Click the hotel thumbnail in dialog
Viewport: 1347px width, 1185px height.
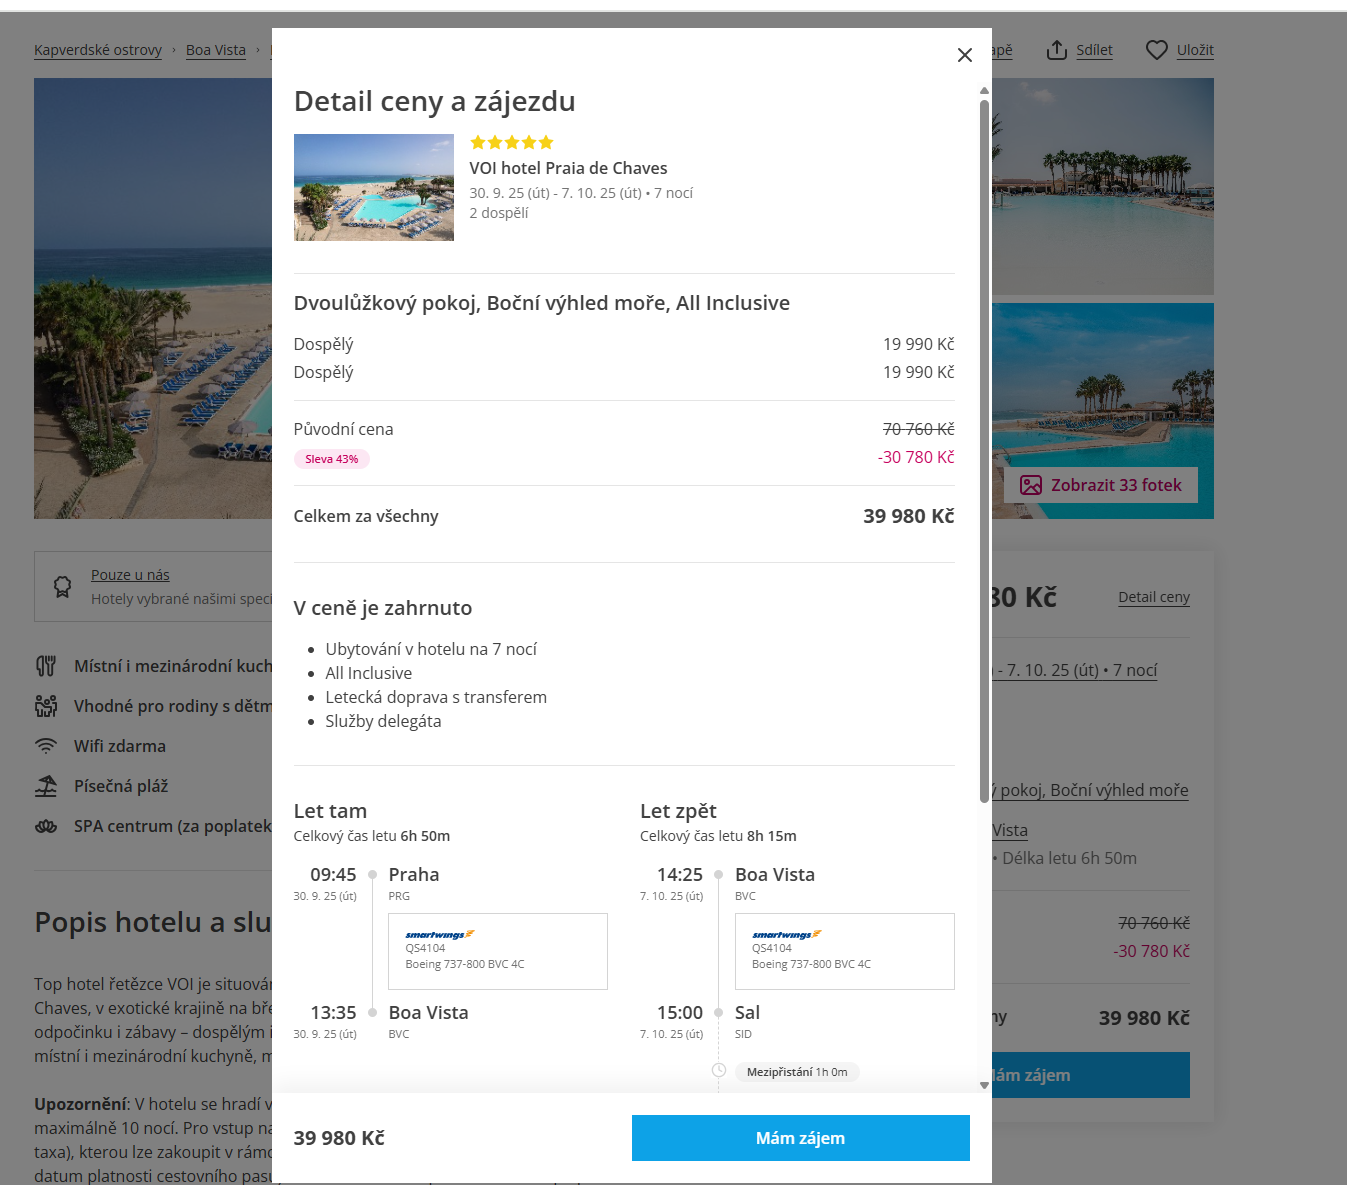[373, 188]
